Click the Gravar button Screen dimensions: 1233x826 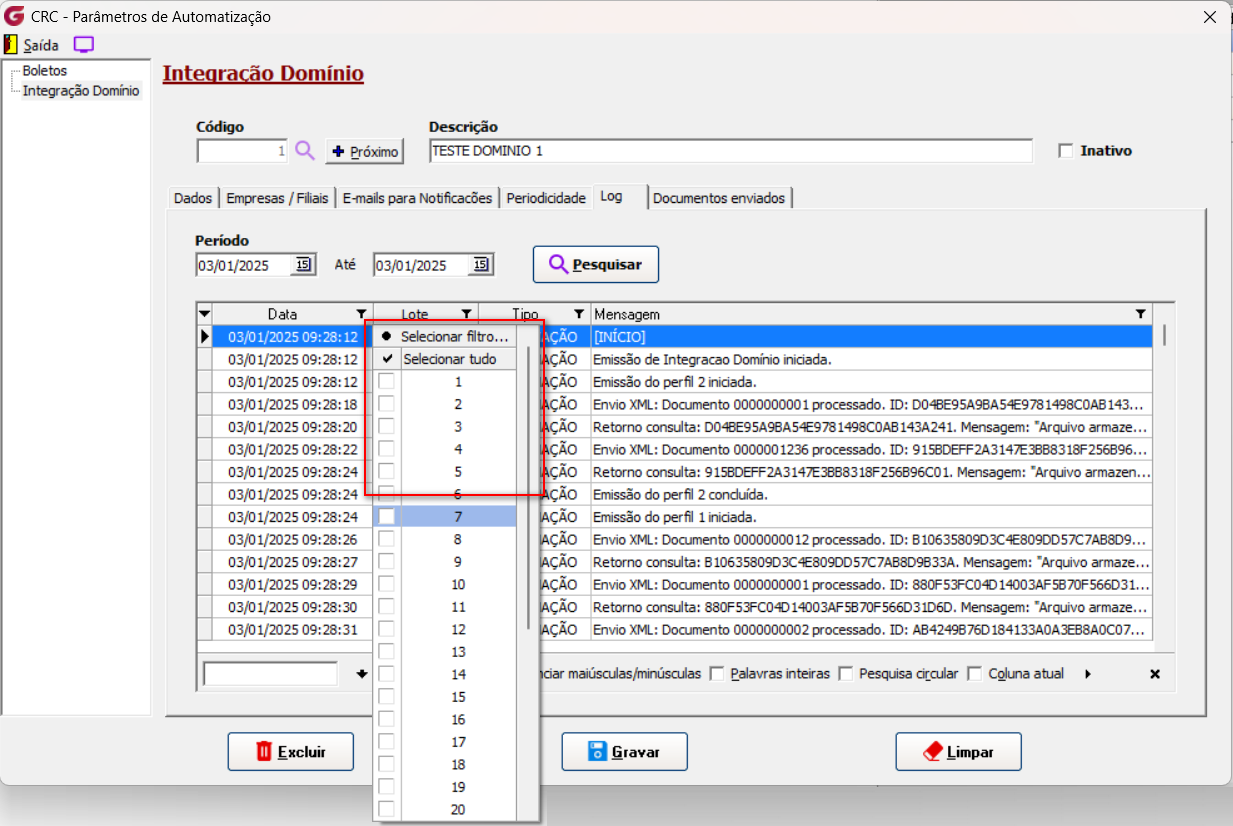(x=624, y=752)
